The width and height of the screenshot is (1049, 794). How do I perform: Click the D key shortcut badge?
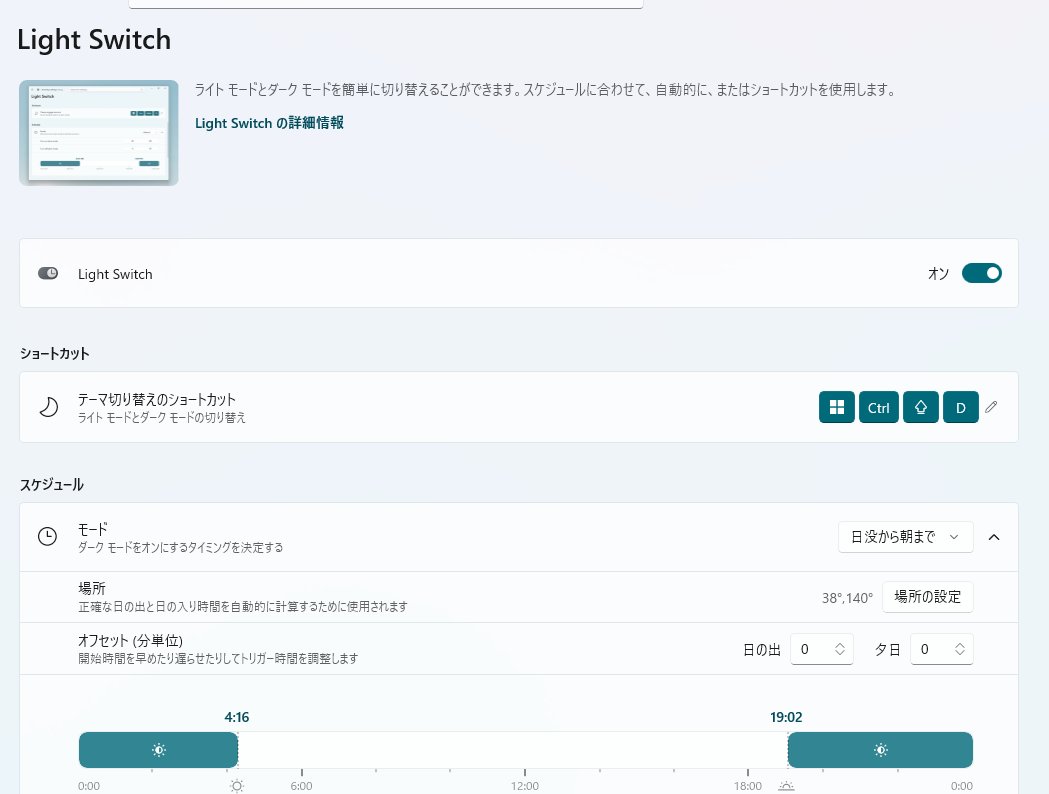[x=961, y=407]
